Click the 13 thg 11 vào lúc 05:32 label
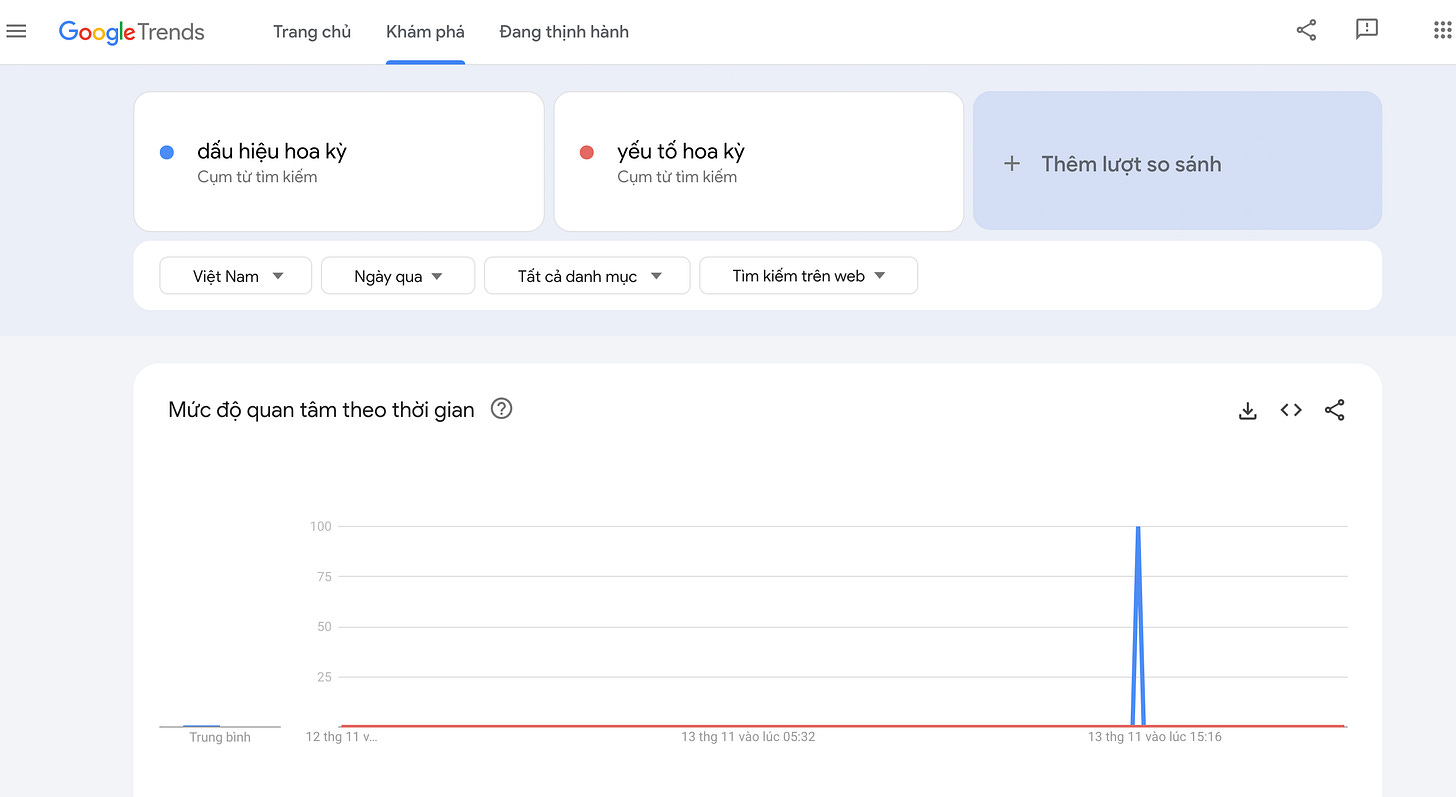 tap(748, 737)
